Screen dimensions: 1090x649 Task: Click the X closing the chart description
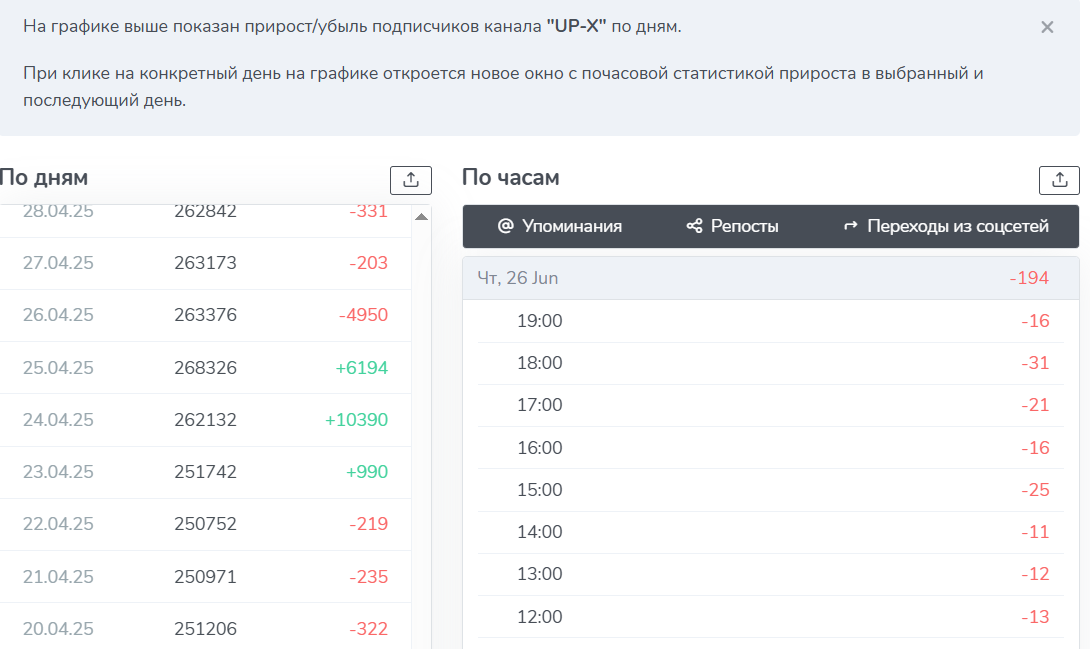tap(1048, 28)
